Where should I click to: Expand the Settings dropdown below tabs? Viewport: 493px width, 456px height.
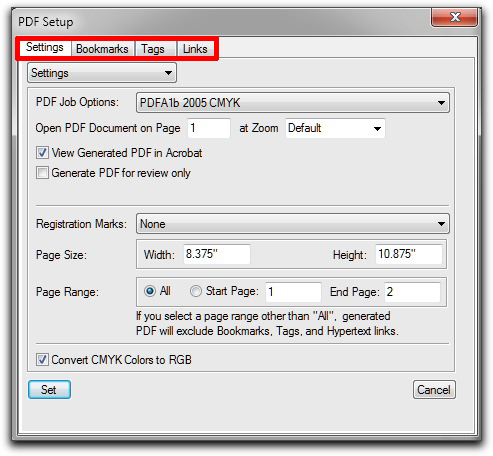click(102, 73)
